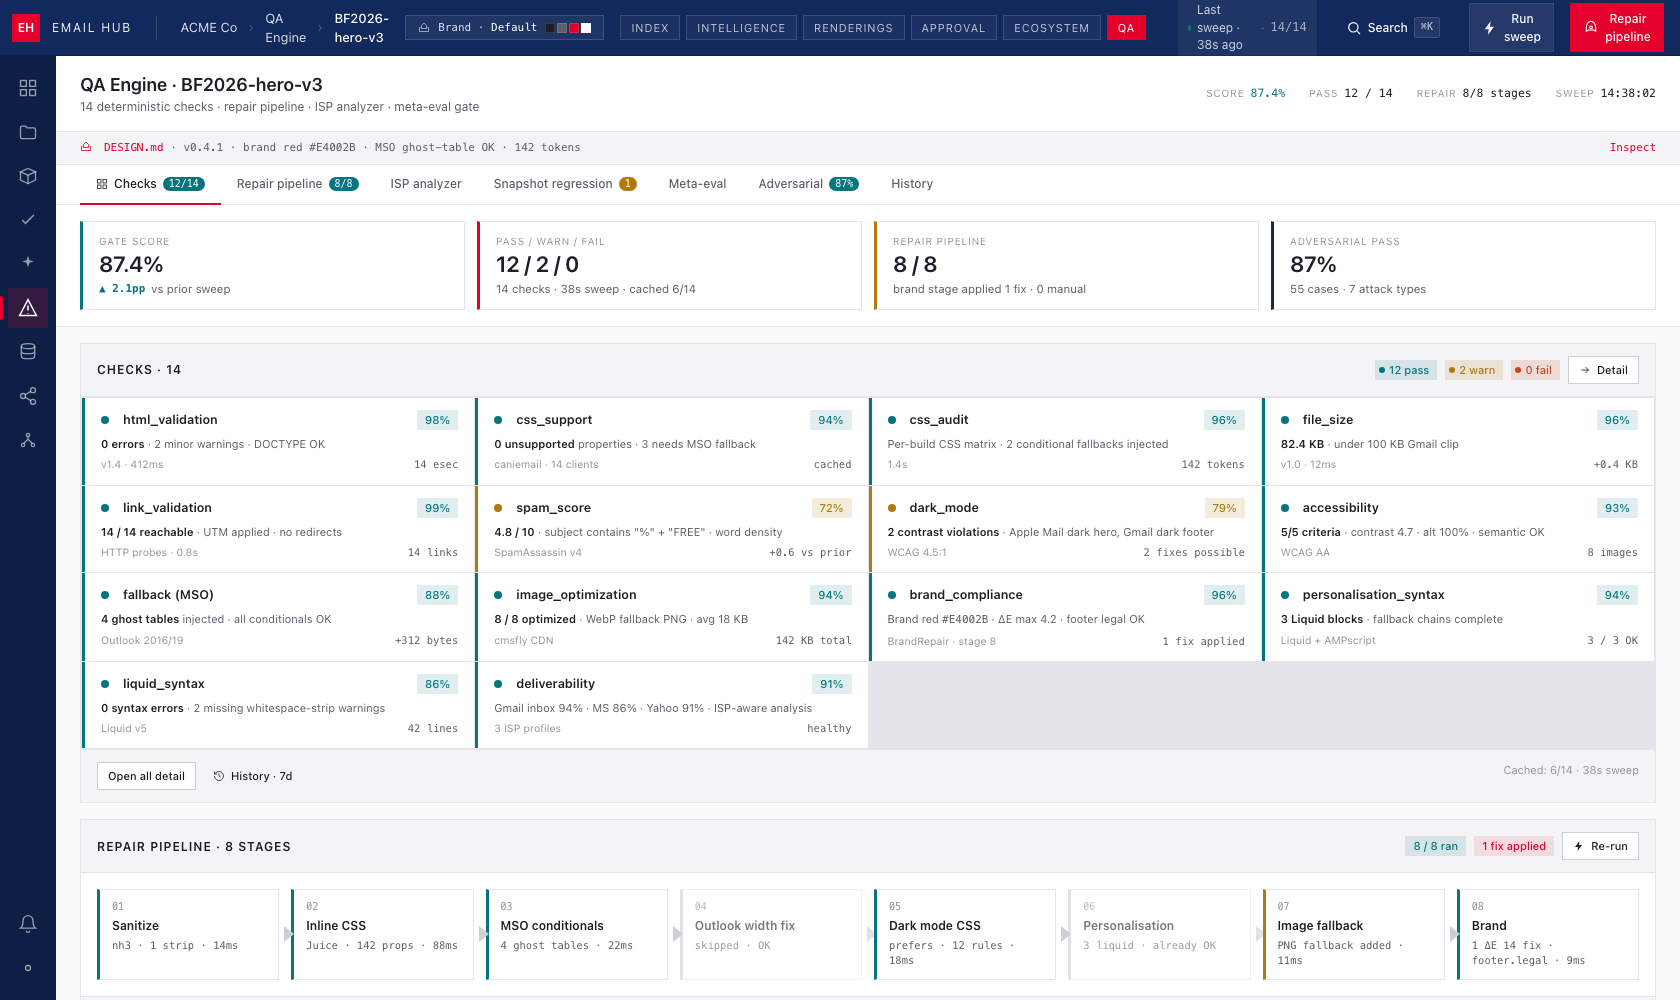The image size is (1680, 1000).
Task: Click the Inspect link for DESIGN.md
Action: tap(1632, 147)
